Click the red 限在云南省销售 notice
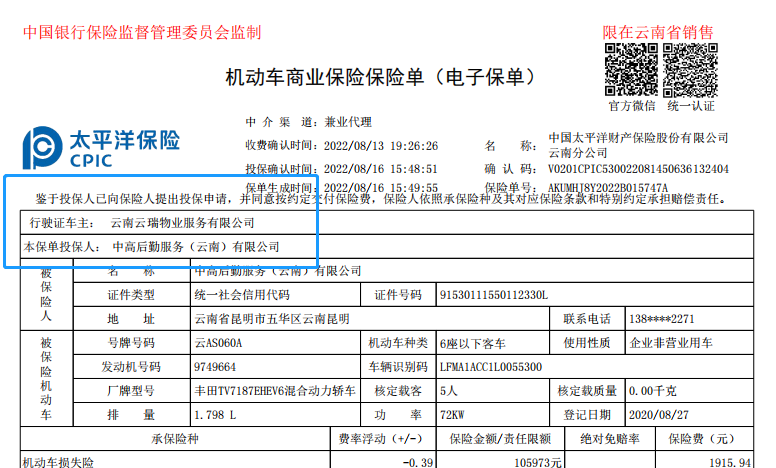 [x=658, y=32]
